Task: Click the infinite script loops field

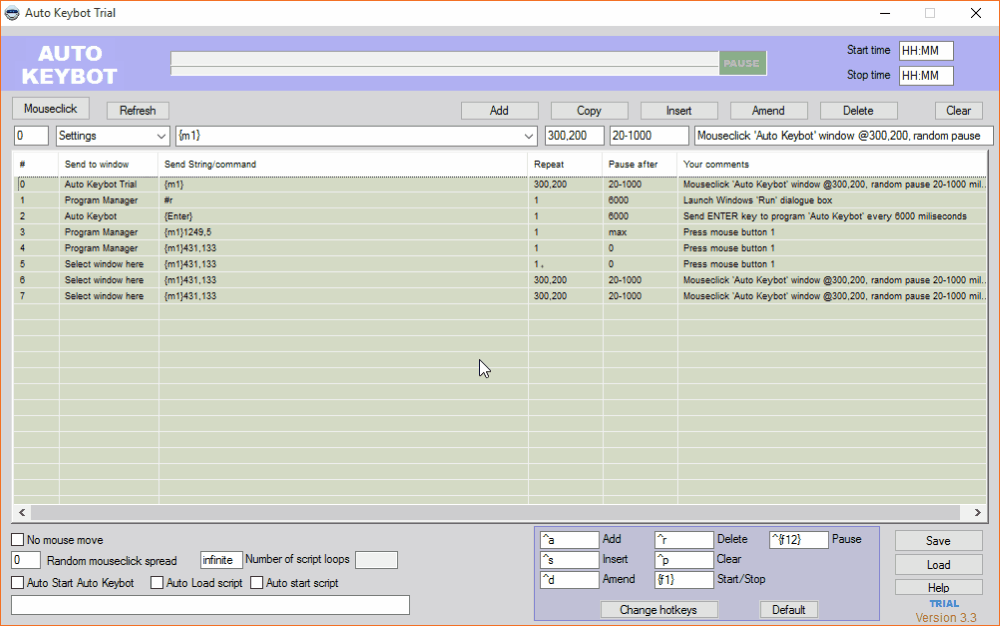Action: (221, 560)
